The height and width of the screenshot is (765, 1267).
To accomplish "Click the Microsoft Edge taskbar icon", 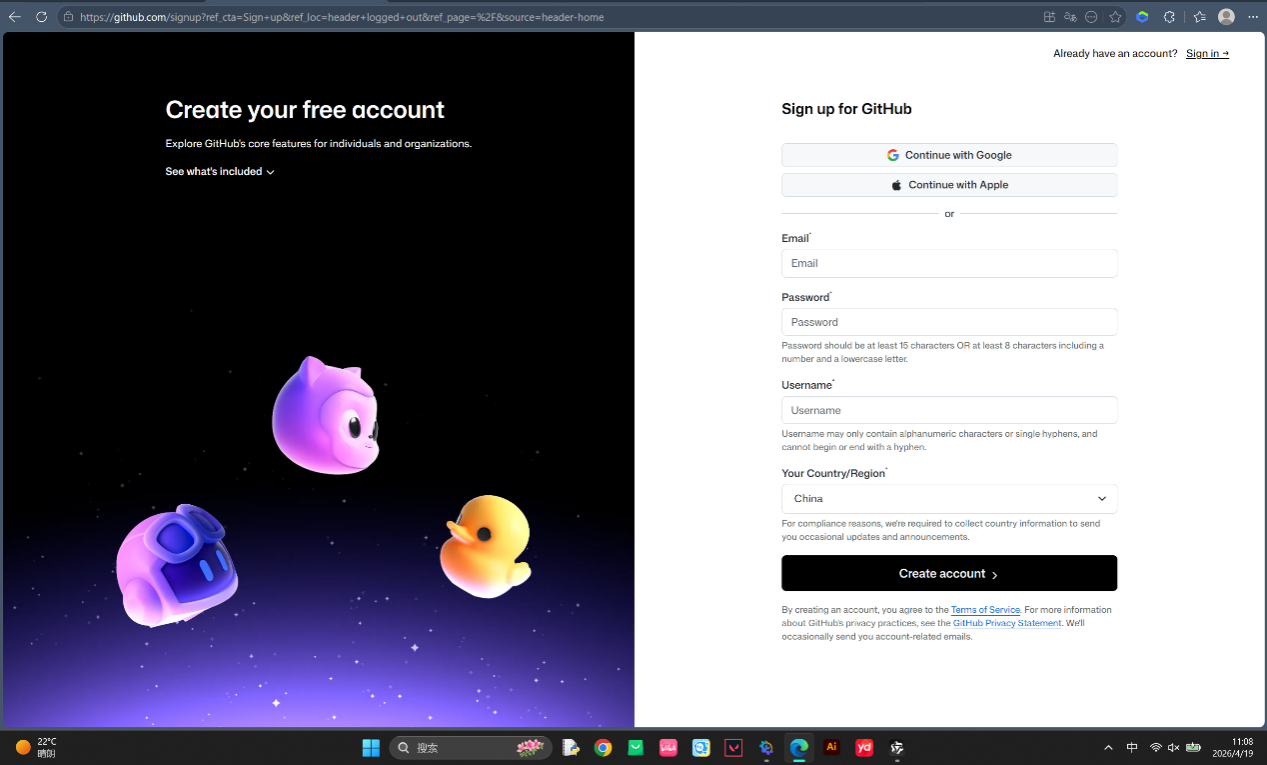I will pyautogui.click(x=799, y=747).
